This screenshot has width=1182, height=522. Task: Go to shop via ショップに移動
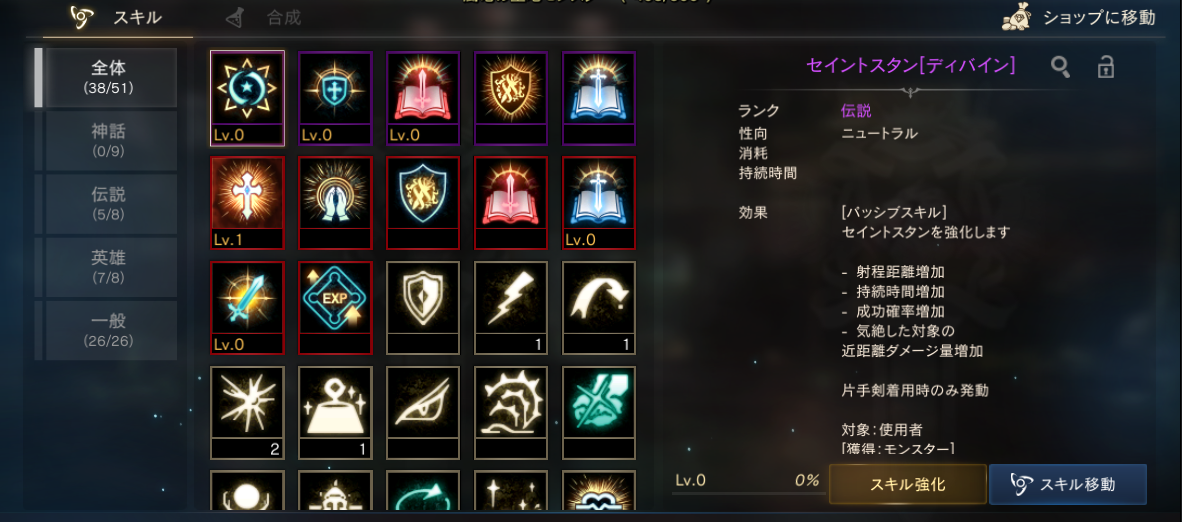tap(1079, 18)
